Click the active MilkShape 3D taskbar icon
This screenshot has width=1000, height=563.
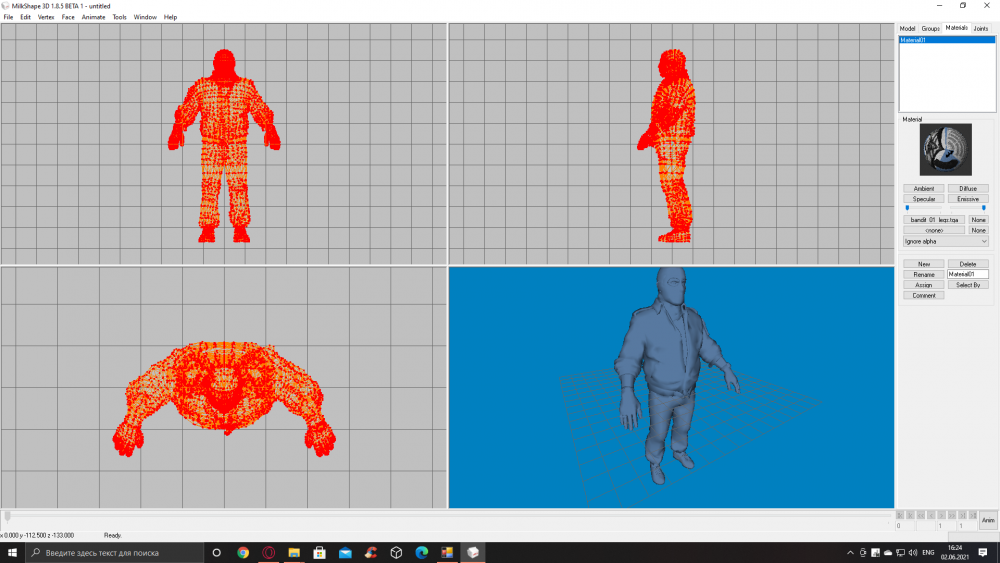[473, 553]
